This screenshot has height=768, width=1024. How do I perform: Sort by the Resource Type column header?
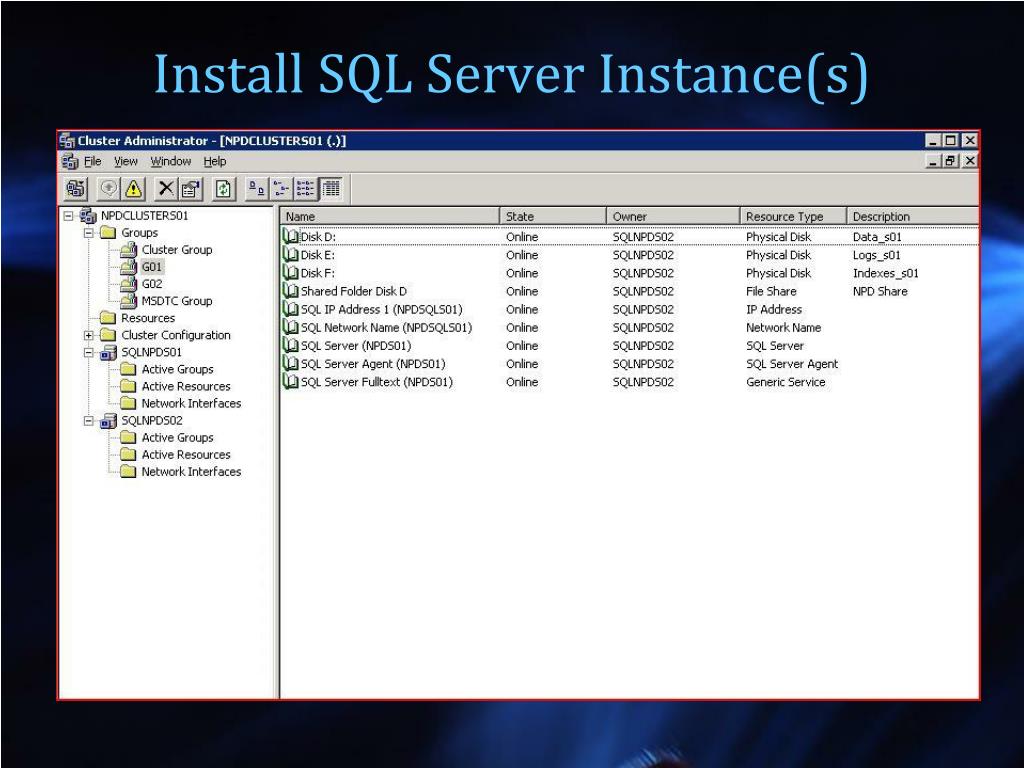tap(793, 216)
